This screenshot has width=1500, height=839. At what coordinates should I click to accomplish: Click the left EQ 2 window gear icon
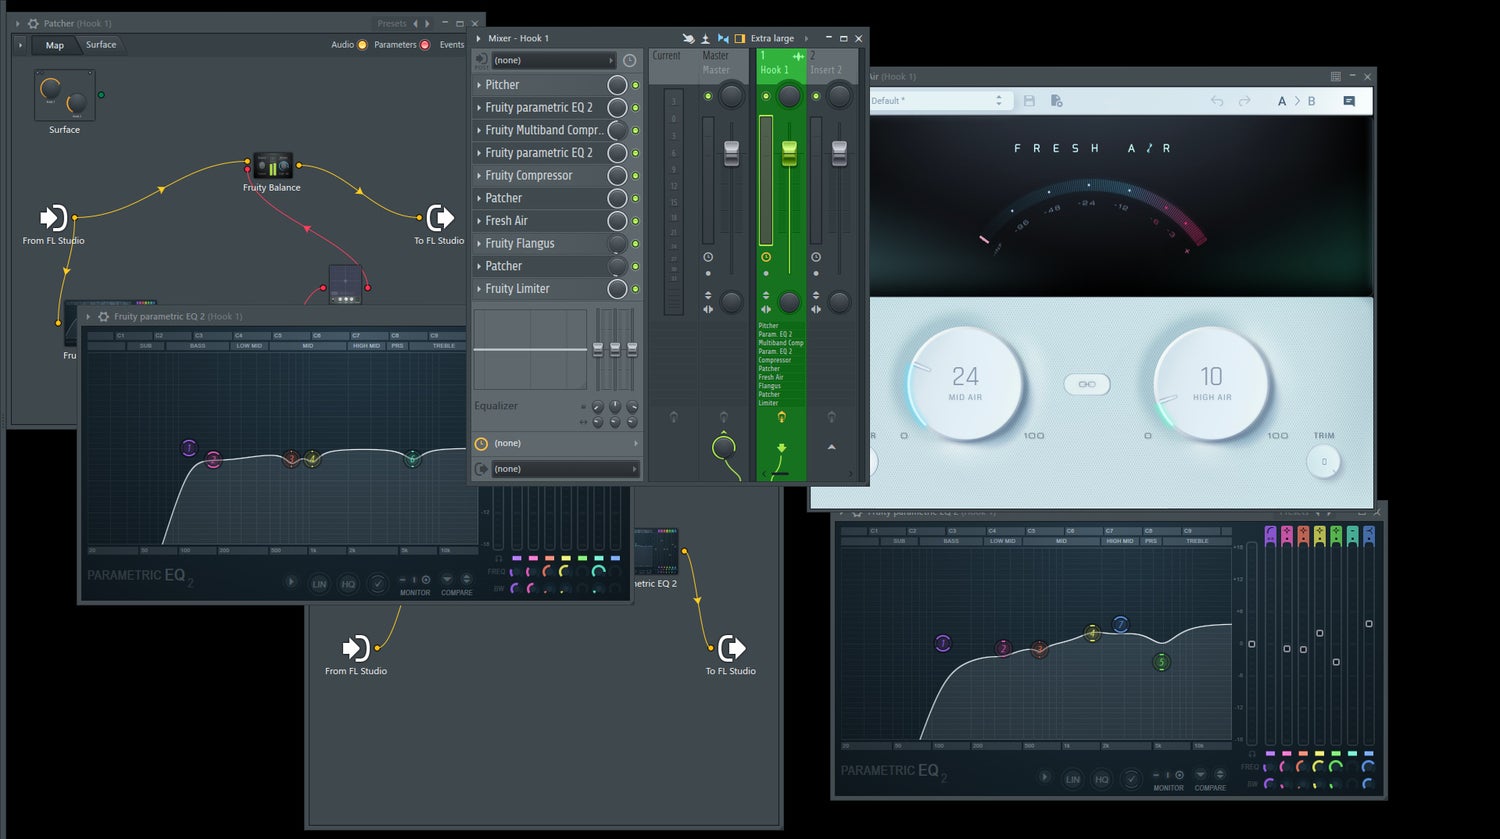tap(103, 316)
